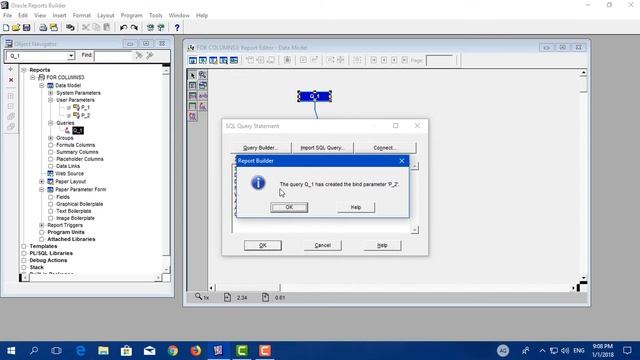Open the File menu
Image resolution: width=640 pixels, height=360 pixels.
[x=7, y=15]
